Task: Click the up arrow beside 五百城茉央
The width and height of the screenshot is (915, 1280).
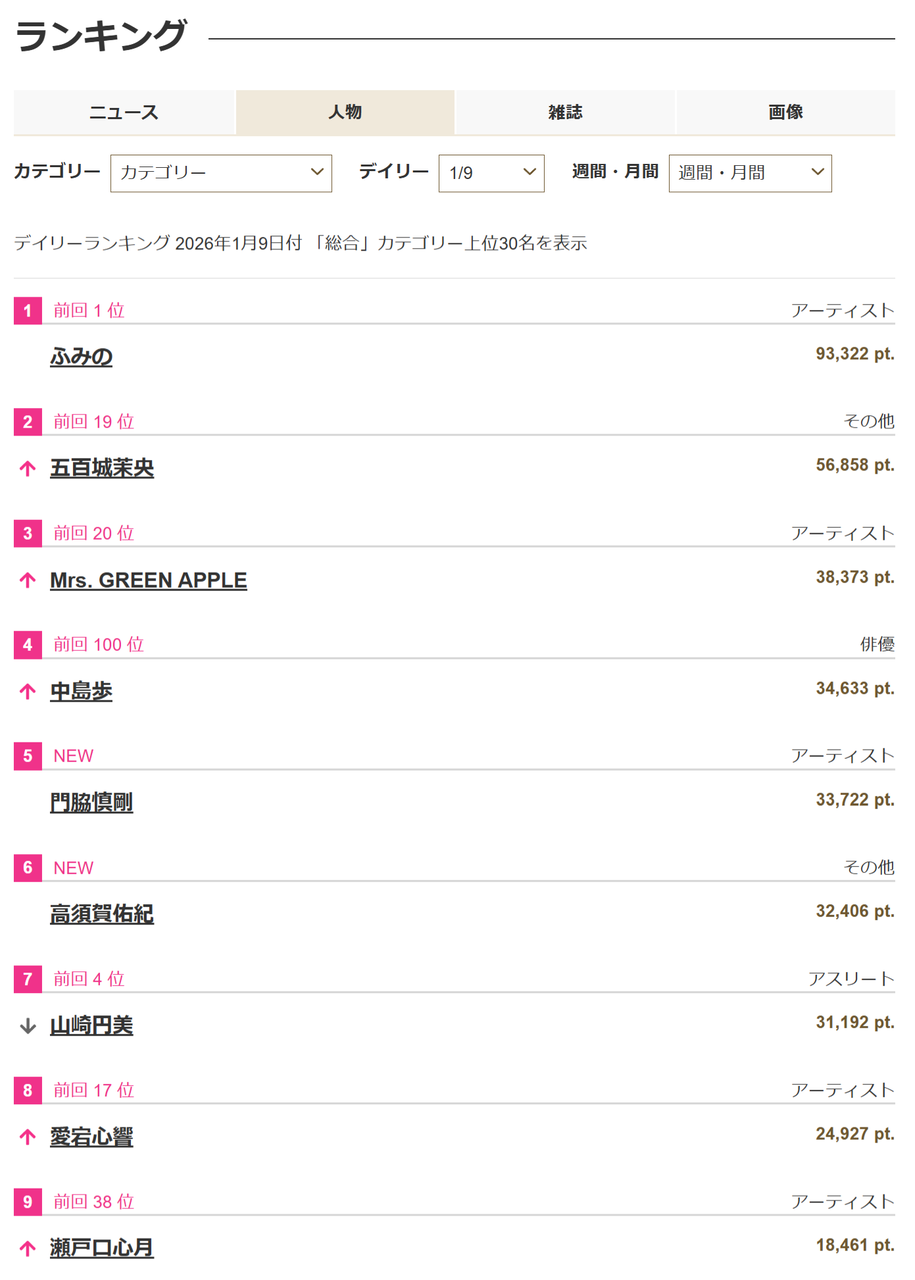Action: click(28, 469)
